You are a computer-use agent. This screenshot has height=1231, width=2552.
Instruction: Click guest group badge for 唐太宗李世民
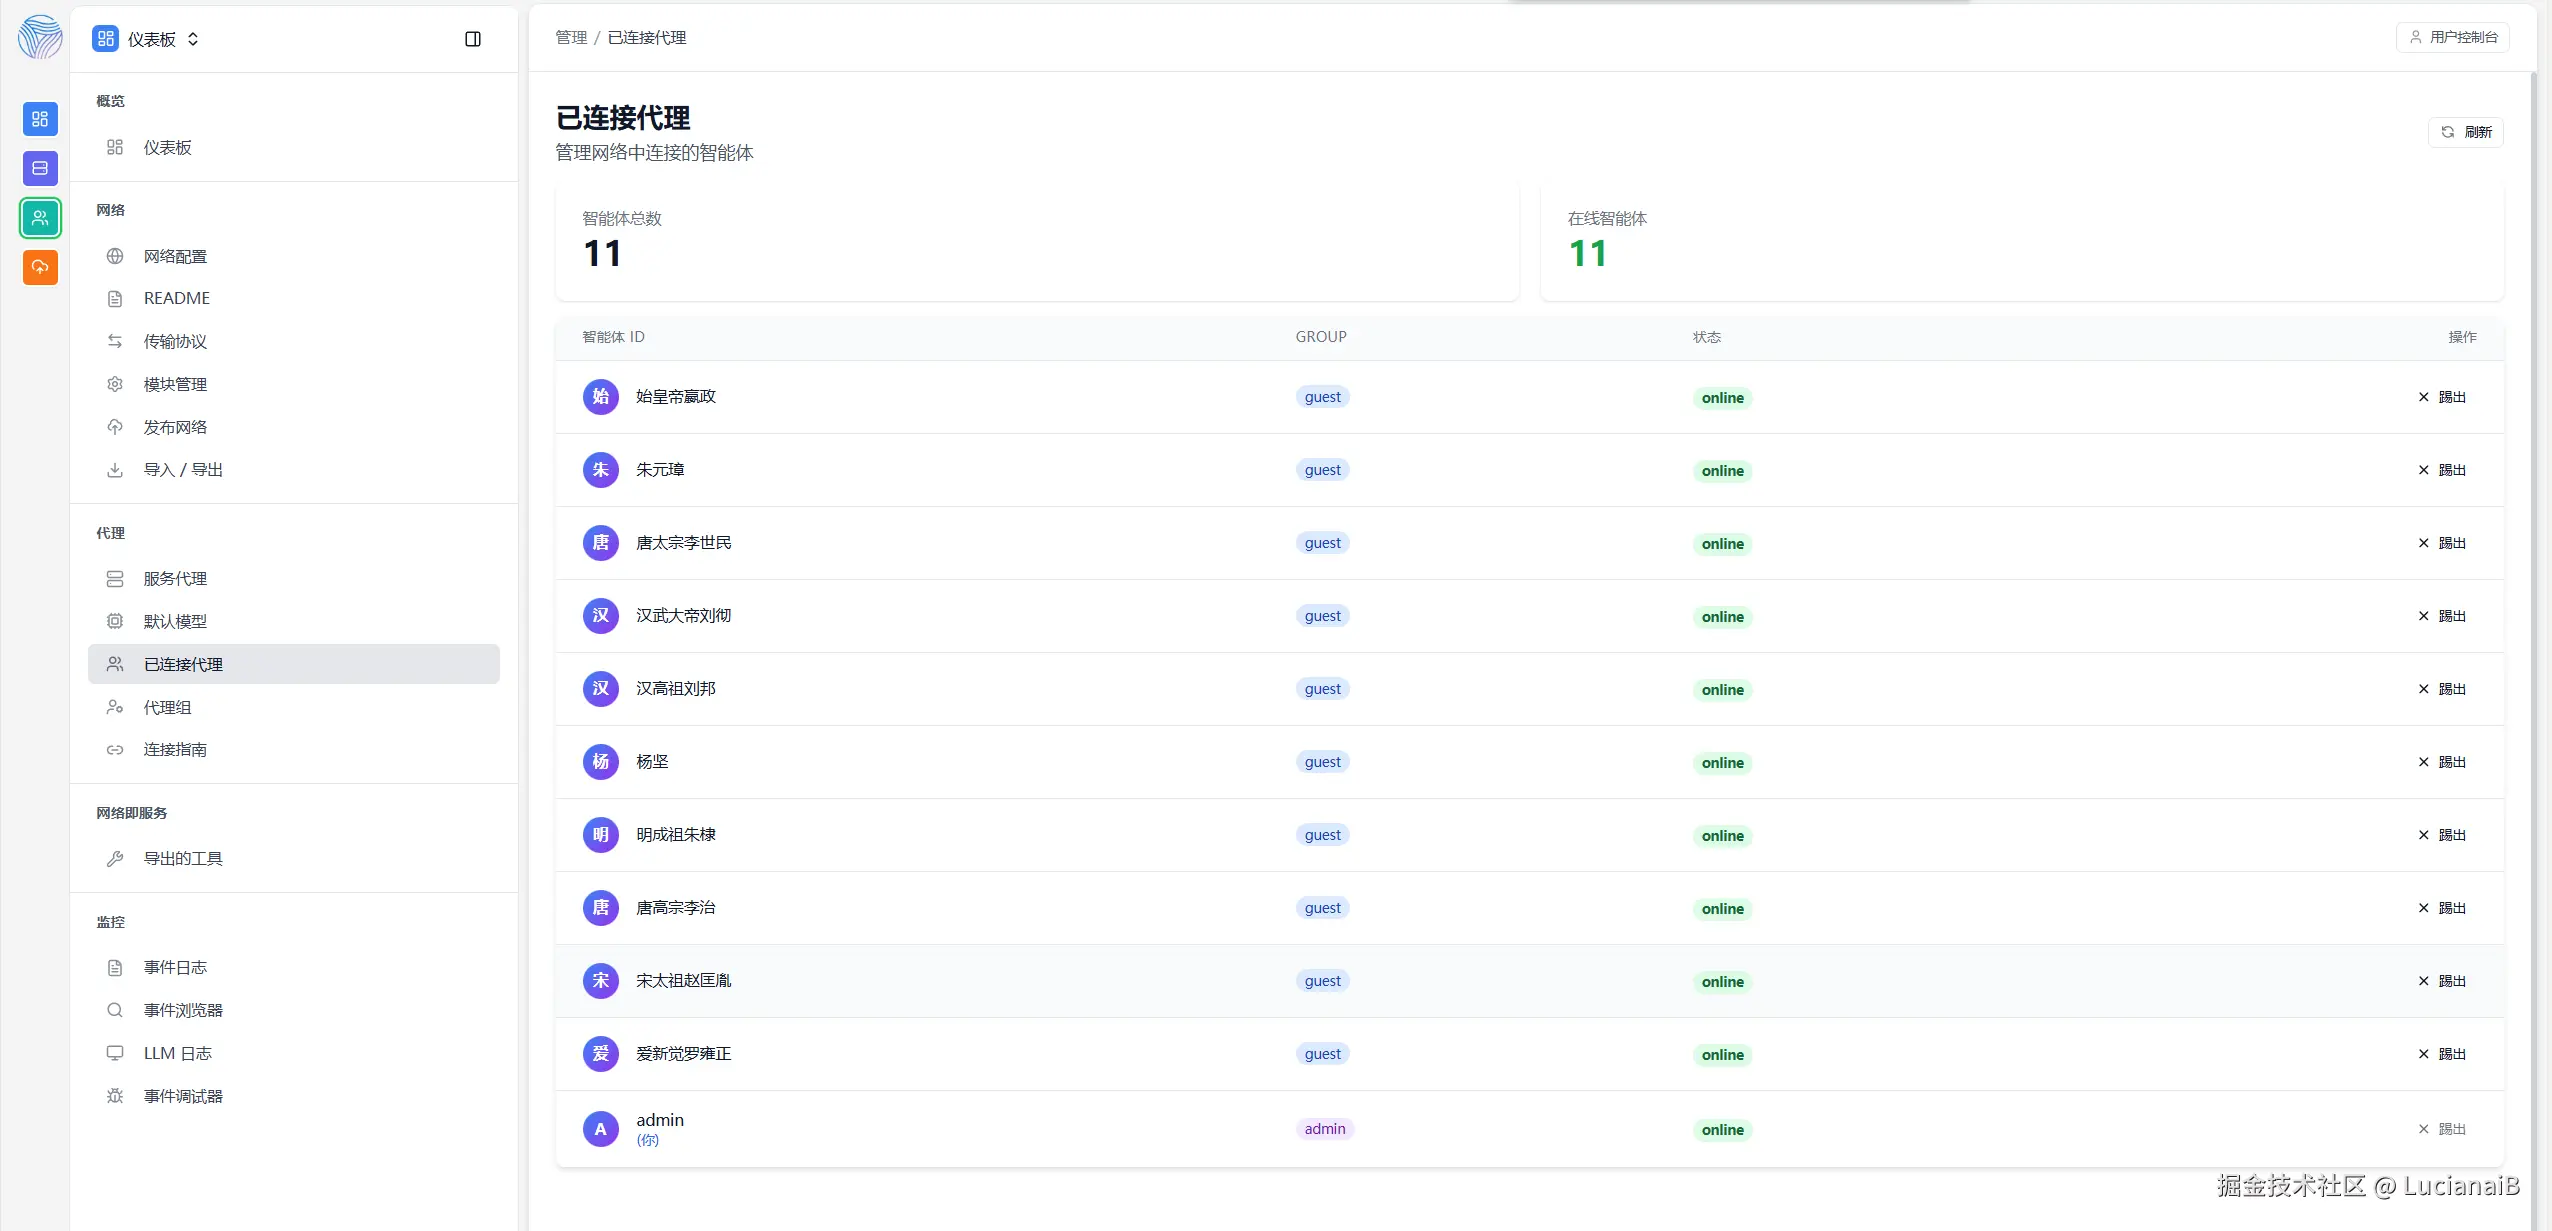pyautogui.click(x=1322, y=543)
